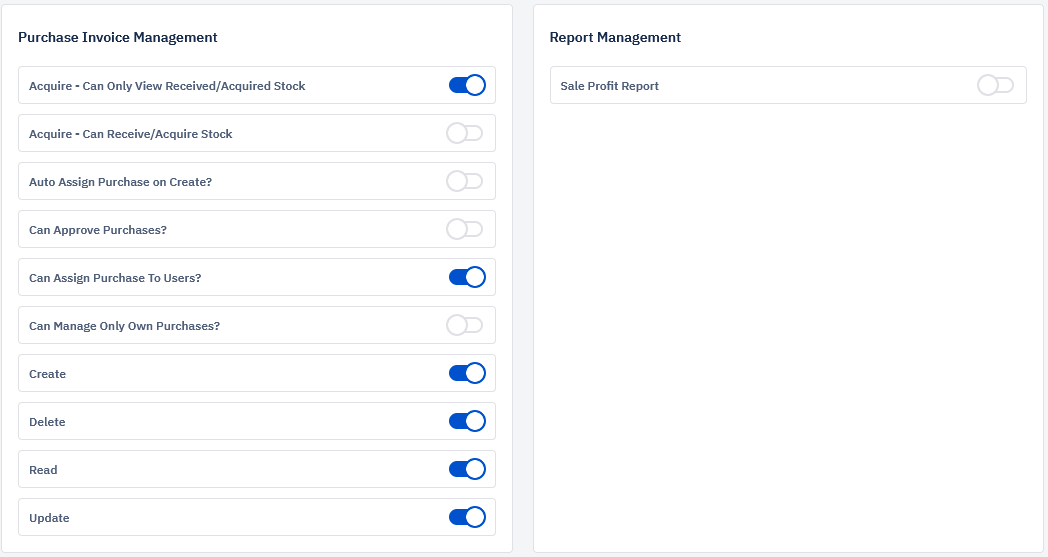Click the Sale Profit Report label text

tap(610, 86)
